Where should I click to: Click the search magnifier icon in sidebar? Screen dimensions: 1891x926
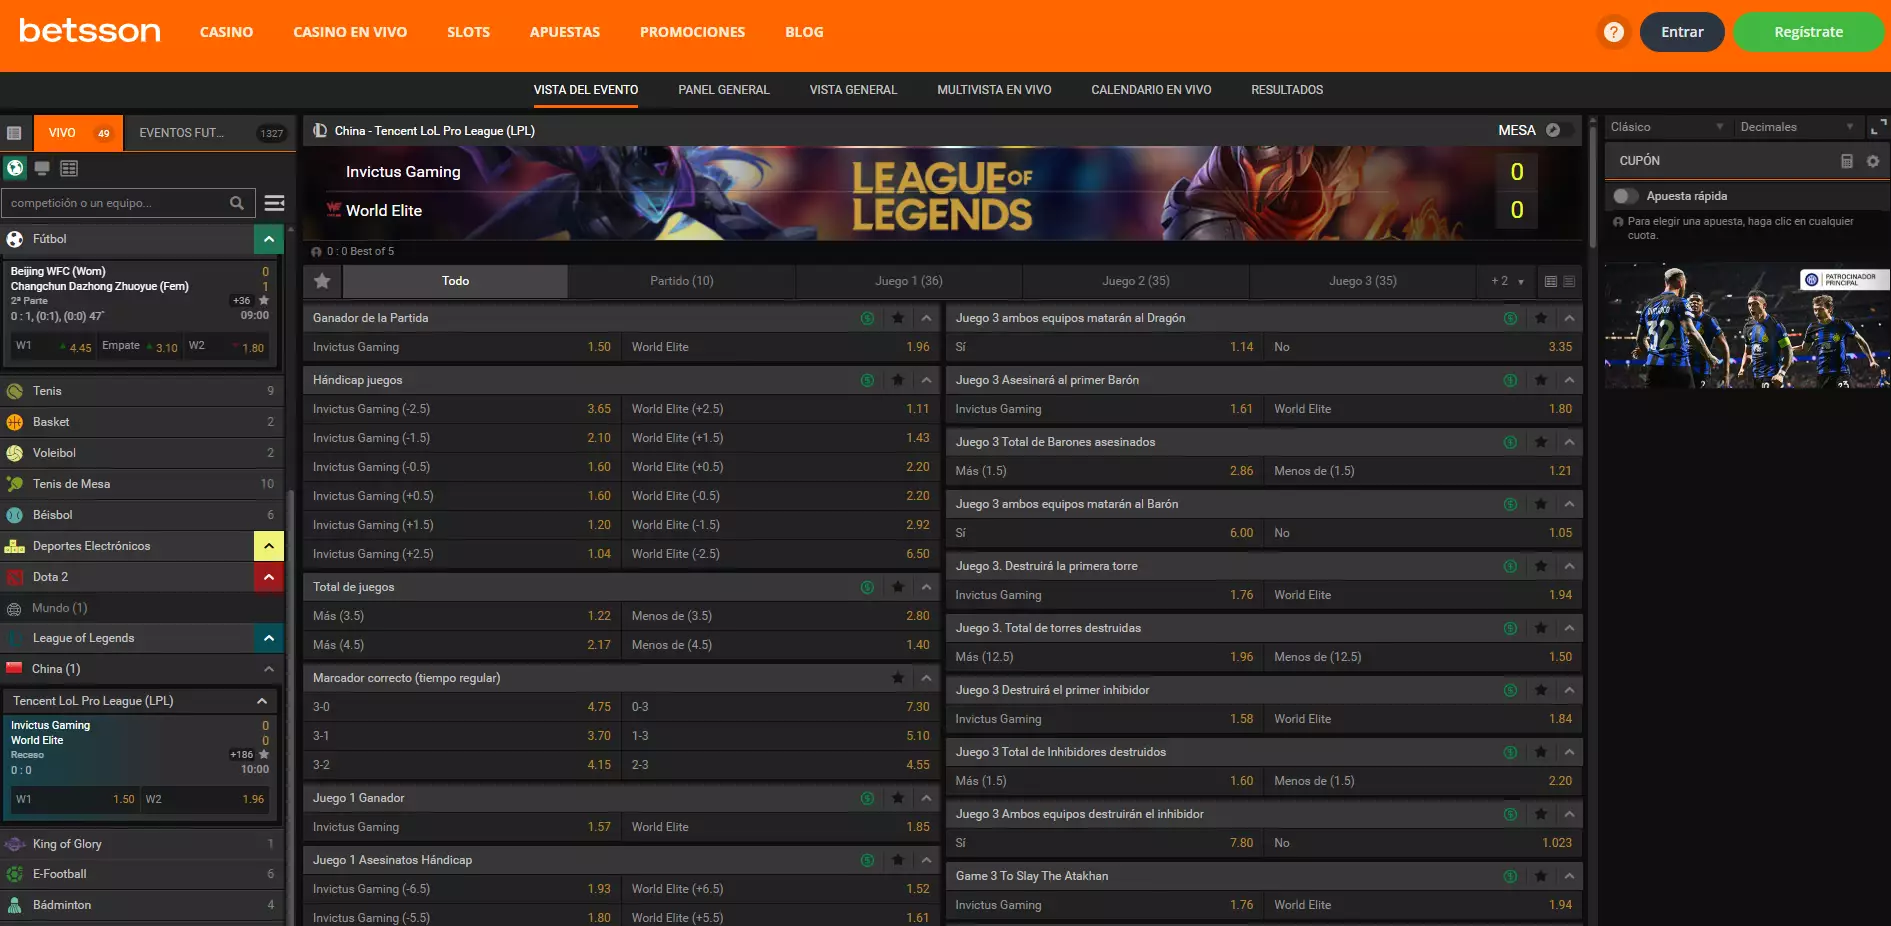click(237, 203)
